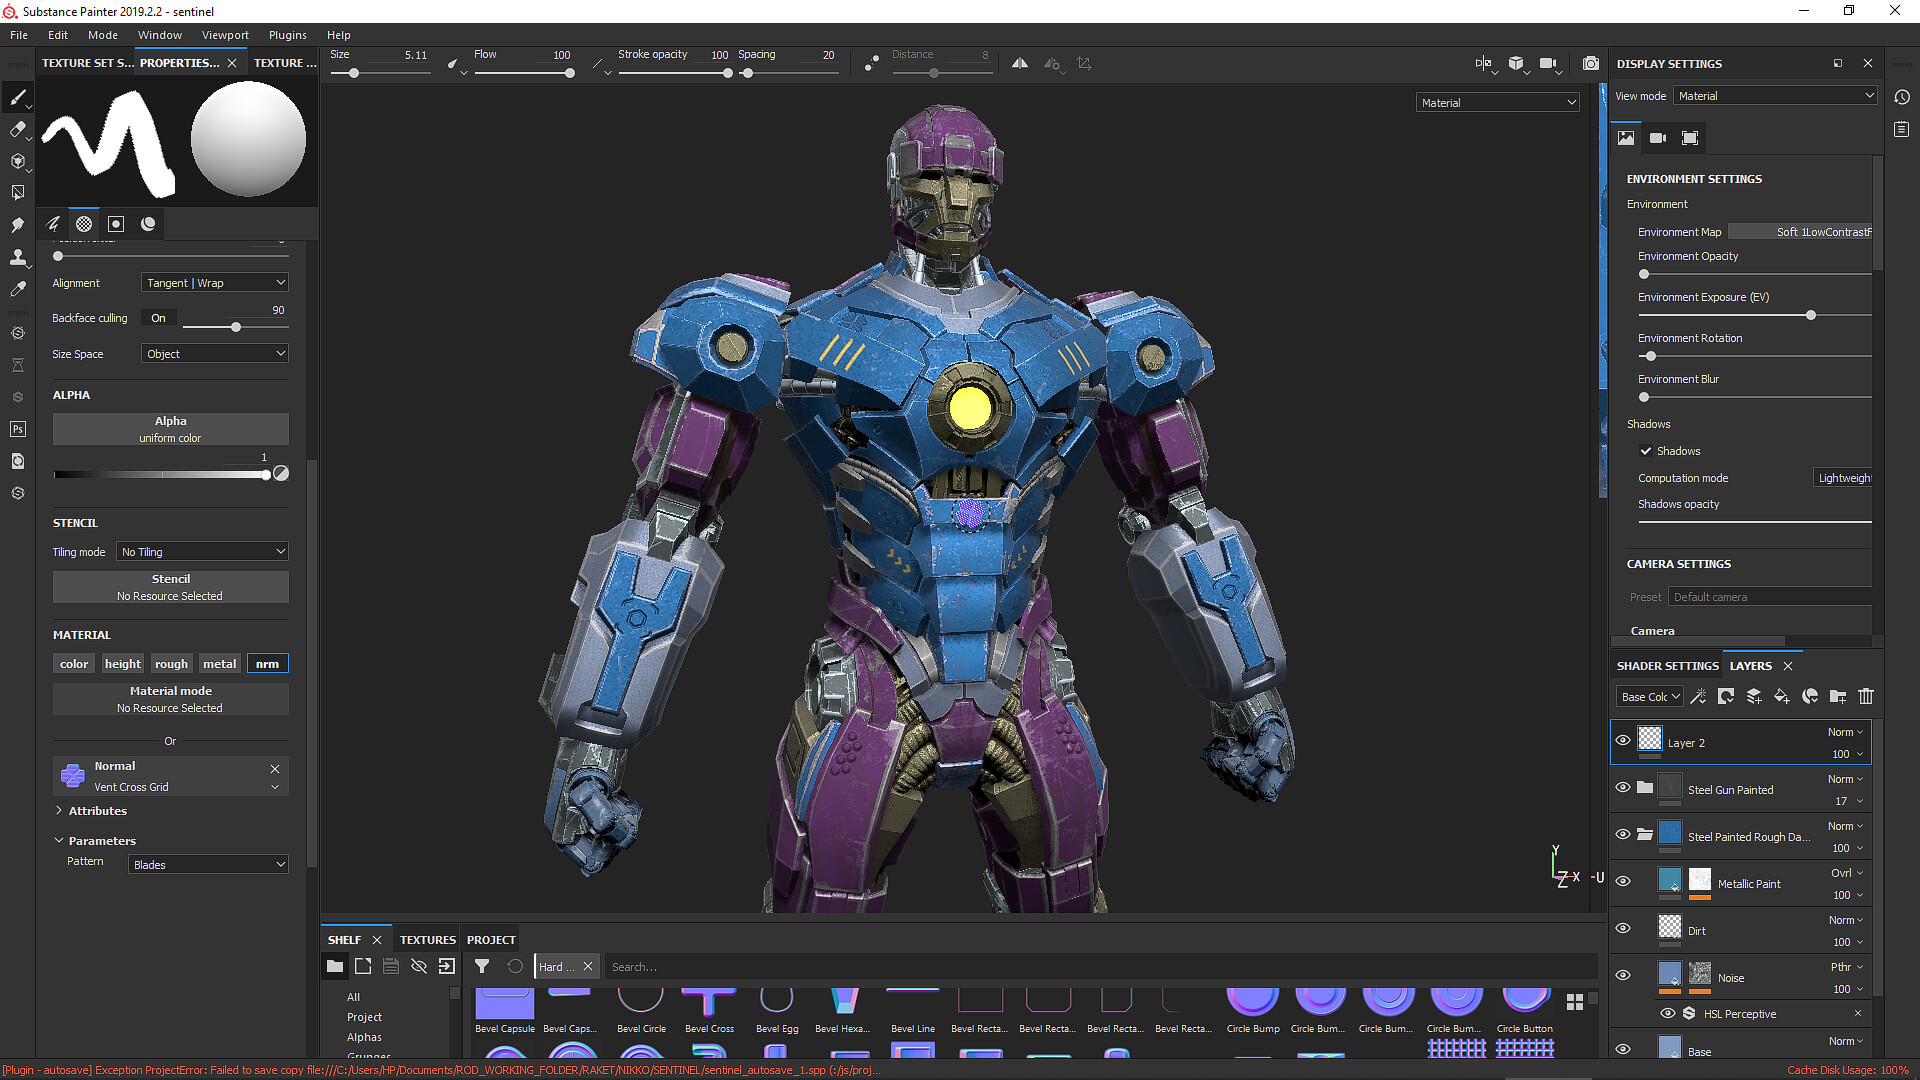Open the Window menu

(x=160, y=34)
